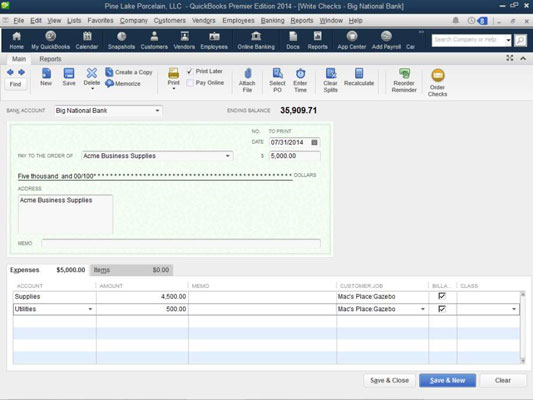
Task: Open the calendar picker beside the date field
Action: tap(314, 142)
